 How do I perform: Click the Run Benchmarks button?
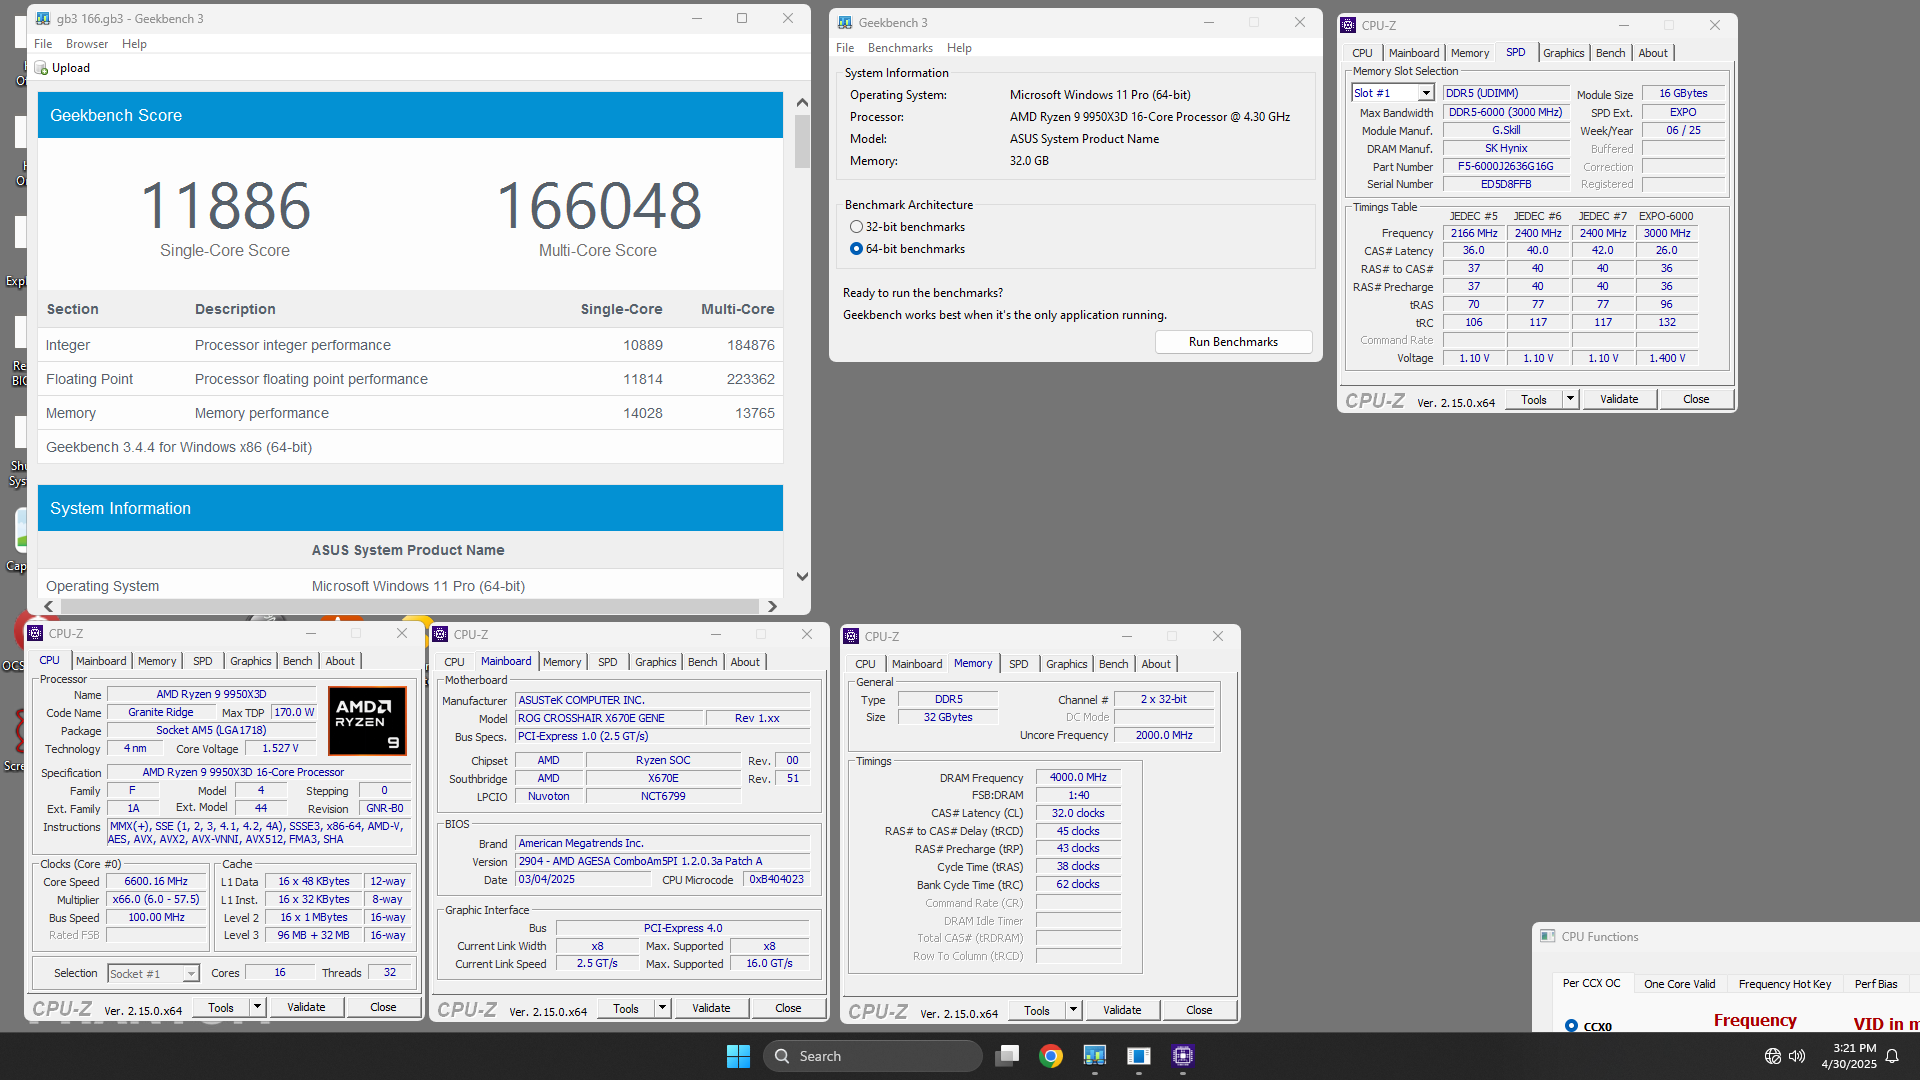click(1233, 342)
